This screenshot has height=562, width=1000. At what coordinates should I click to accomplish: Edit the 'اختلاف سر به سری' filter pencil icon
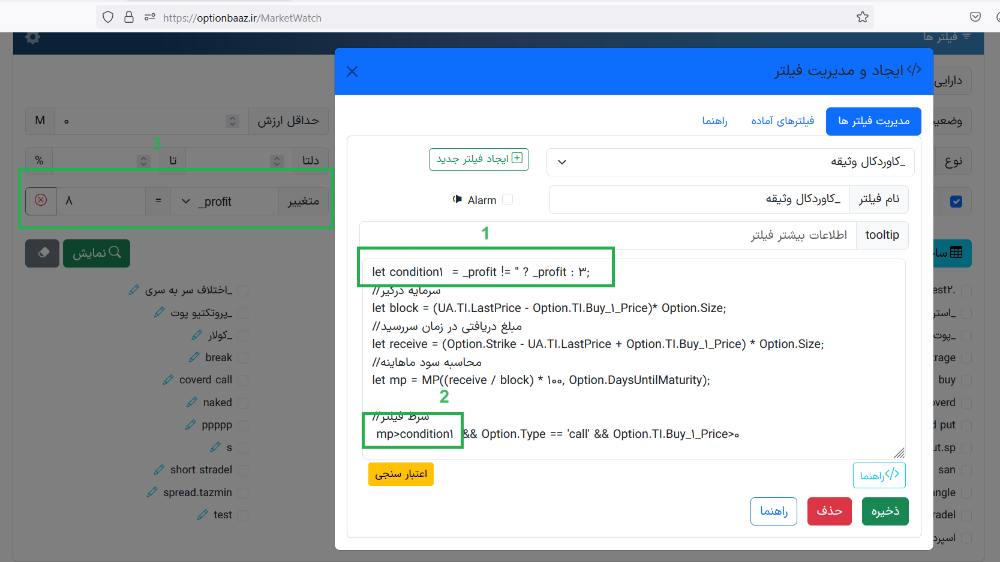coord(133,290)
